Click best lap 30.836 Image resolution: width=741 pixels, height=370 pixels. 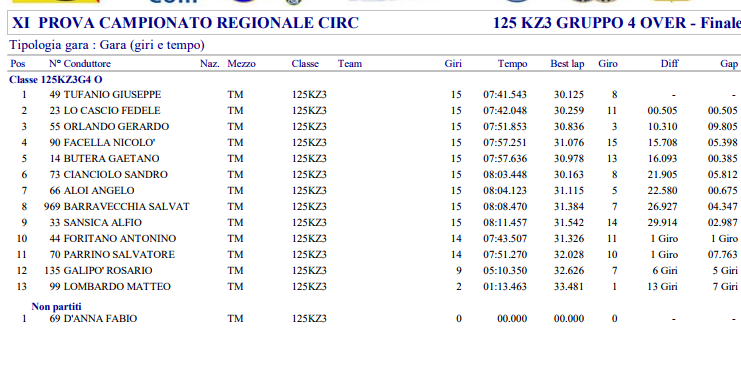(569, 127)
